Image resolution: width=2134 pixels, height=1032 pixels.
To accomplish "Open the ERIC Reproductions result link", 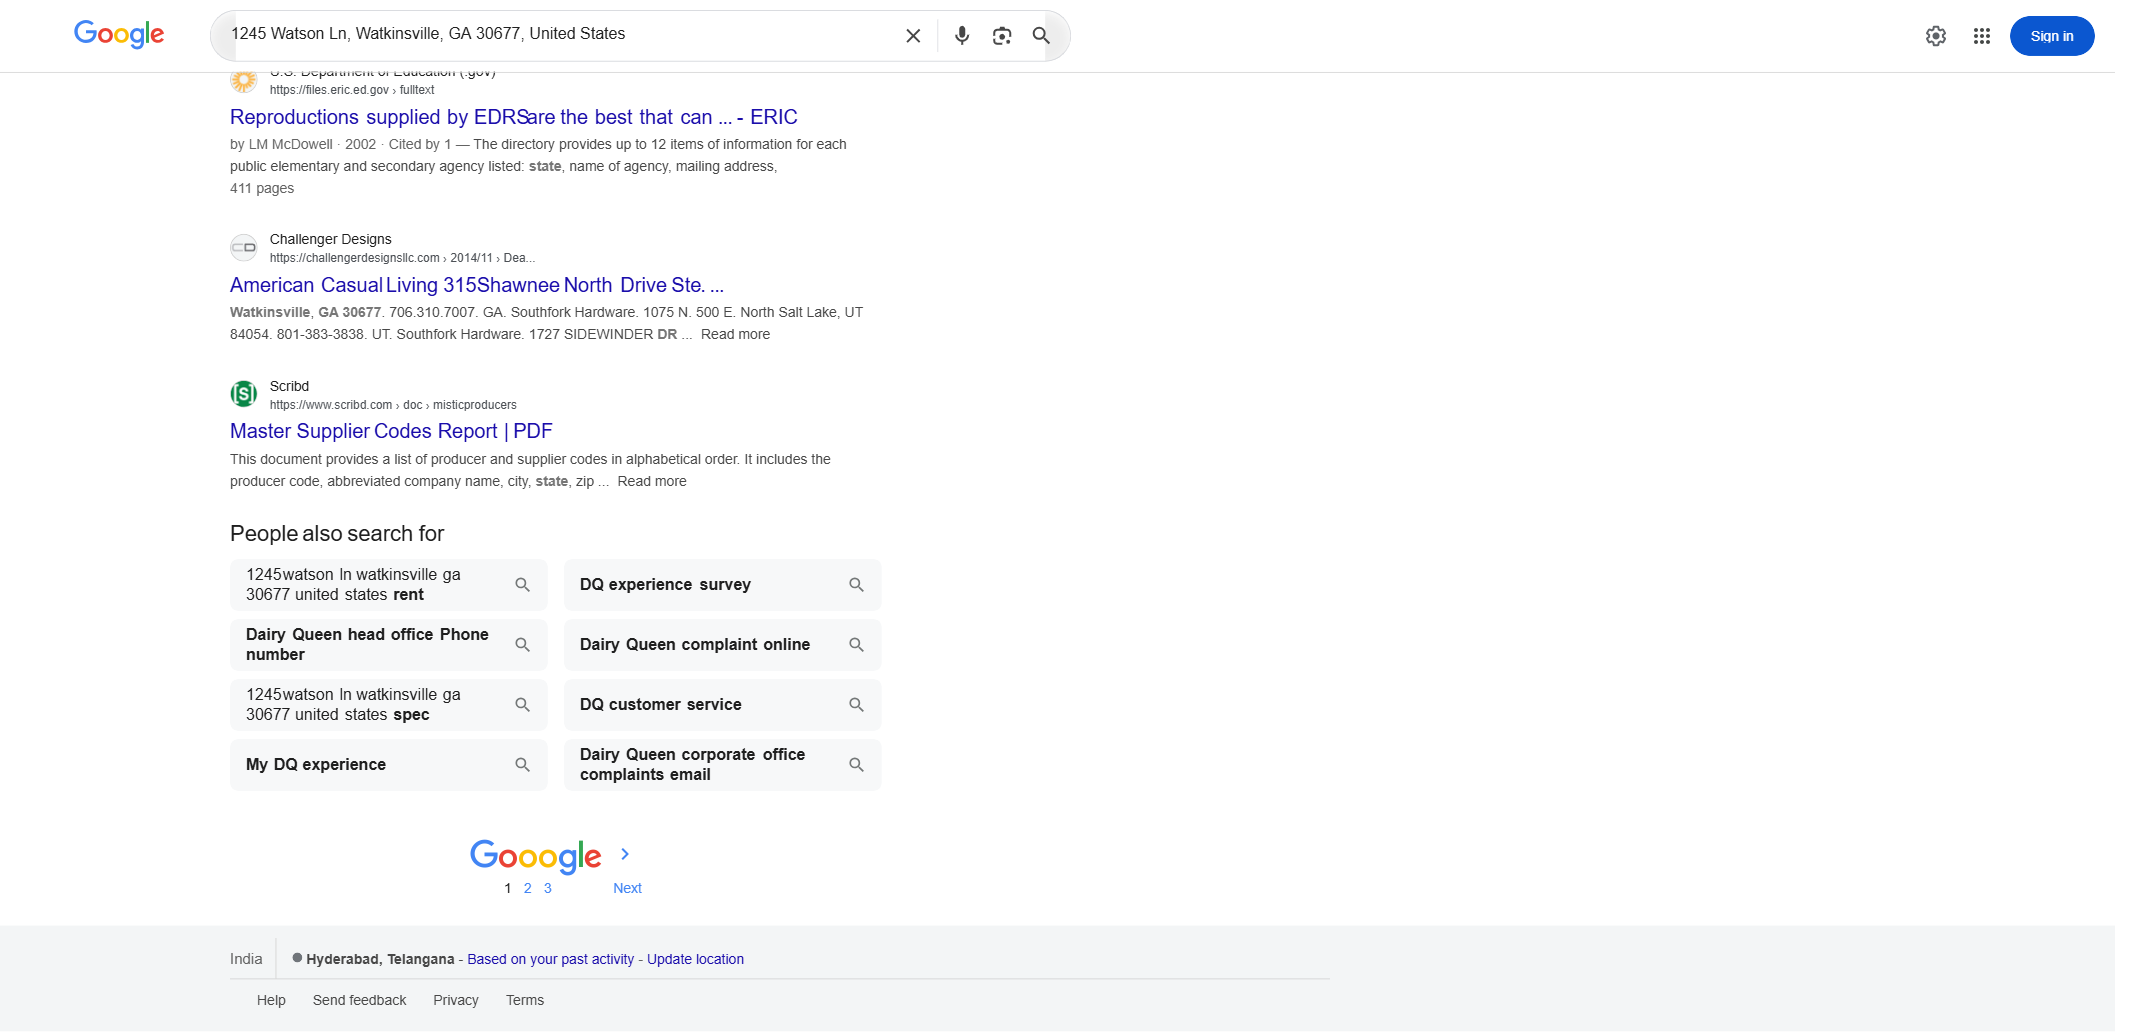I will coord(514,117).
